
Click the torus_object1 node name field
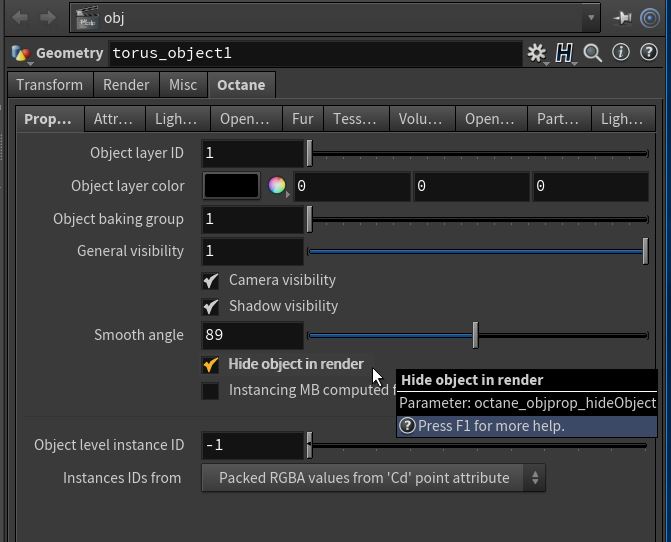pos(316,53)
